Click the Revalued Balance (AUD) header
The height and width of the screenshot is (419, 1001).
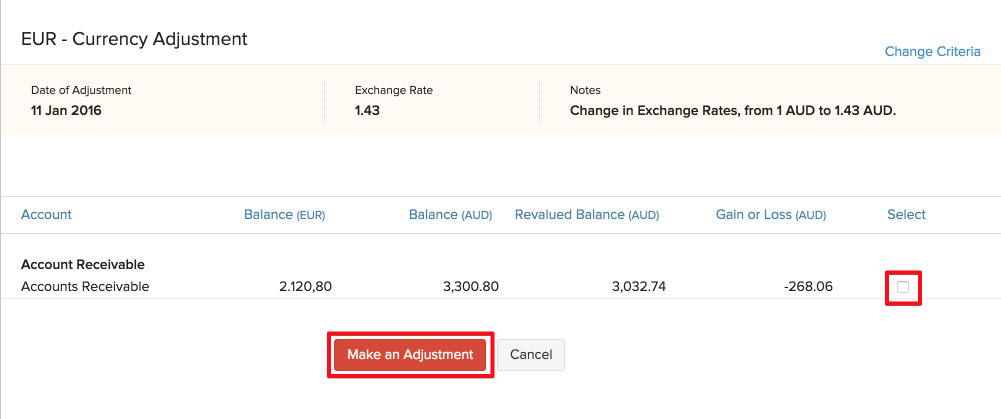(x=586, y=214)
